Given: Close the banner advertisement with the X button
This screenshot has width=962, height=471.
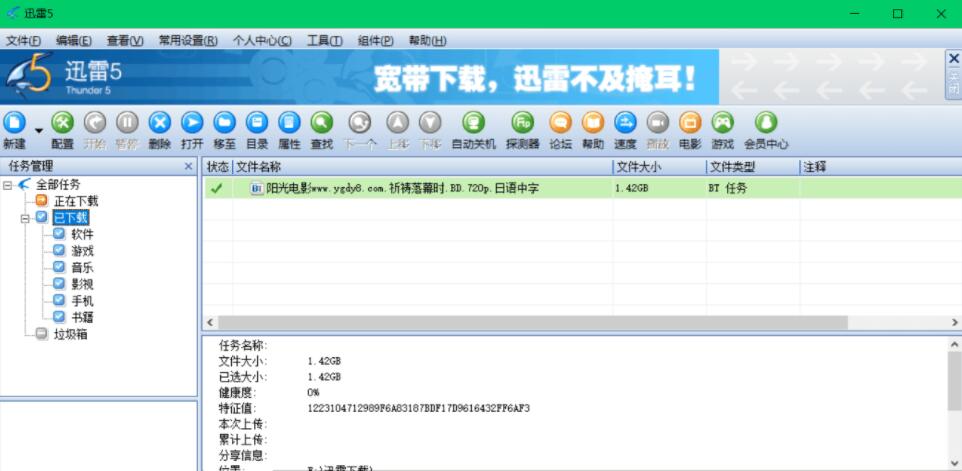Looking at the screenshot, I should (x=953, y=59).
